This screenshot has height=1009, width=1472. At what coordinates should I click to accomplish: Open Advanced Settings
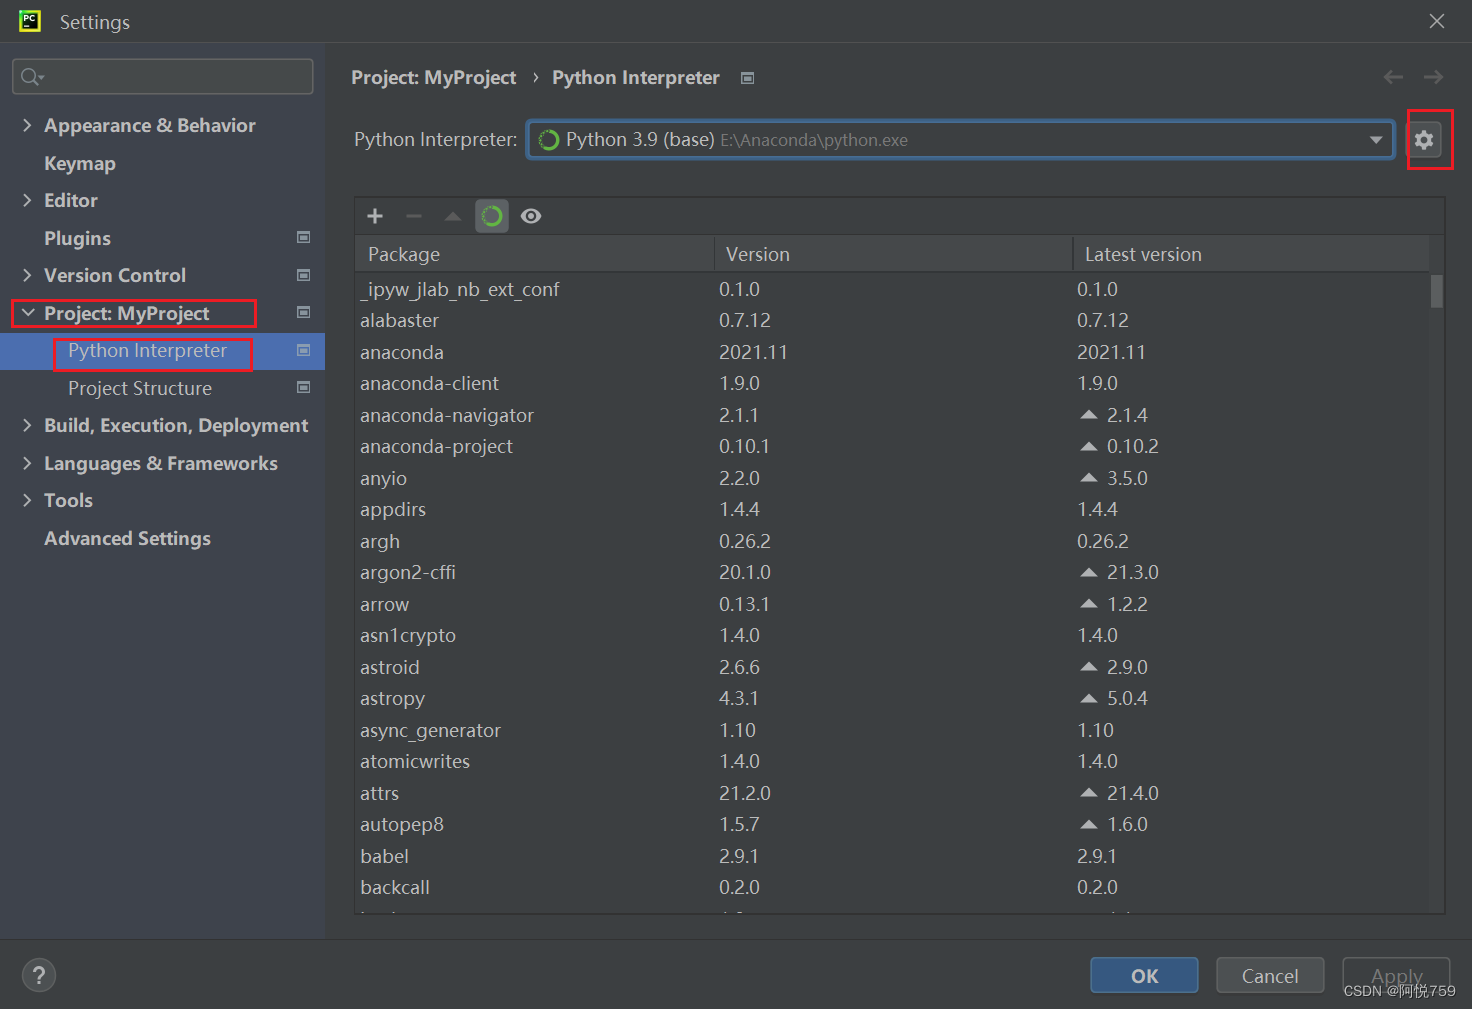[x=127, y=538]
